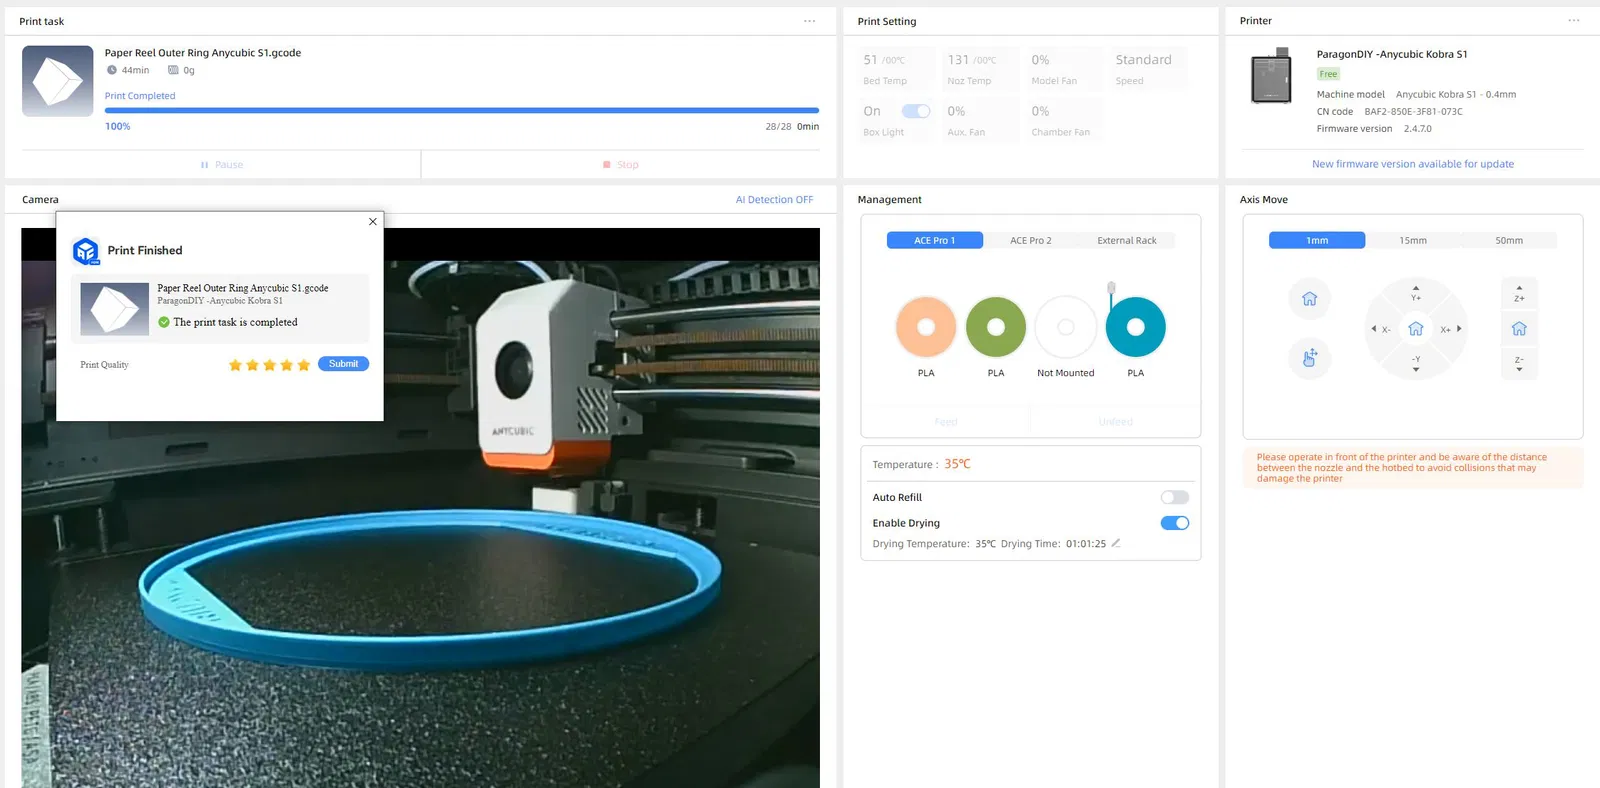Rate print quality with the first star
Image resolution: width=1600 pixels, height=788 pixels.
(x=235, y=365)
